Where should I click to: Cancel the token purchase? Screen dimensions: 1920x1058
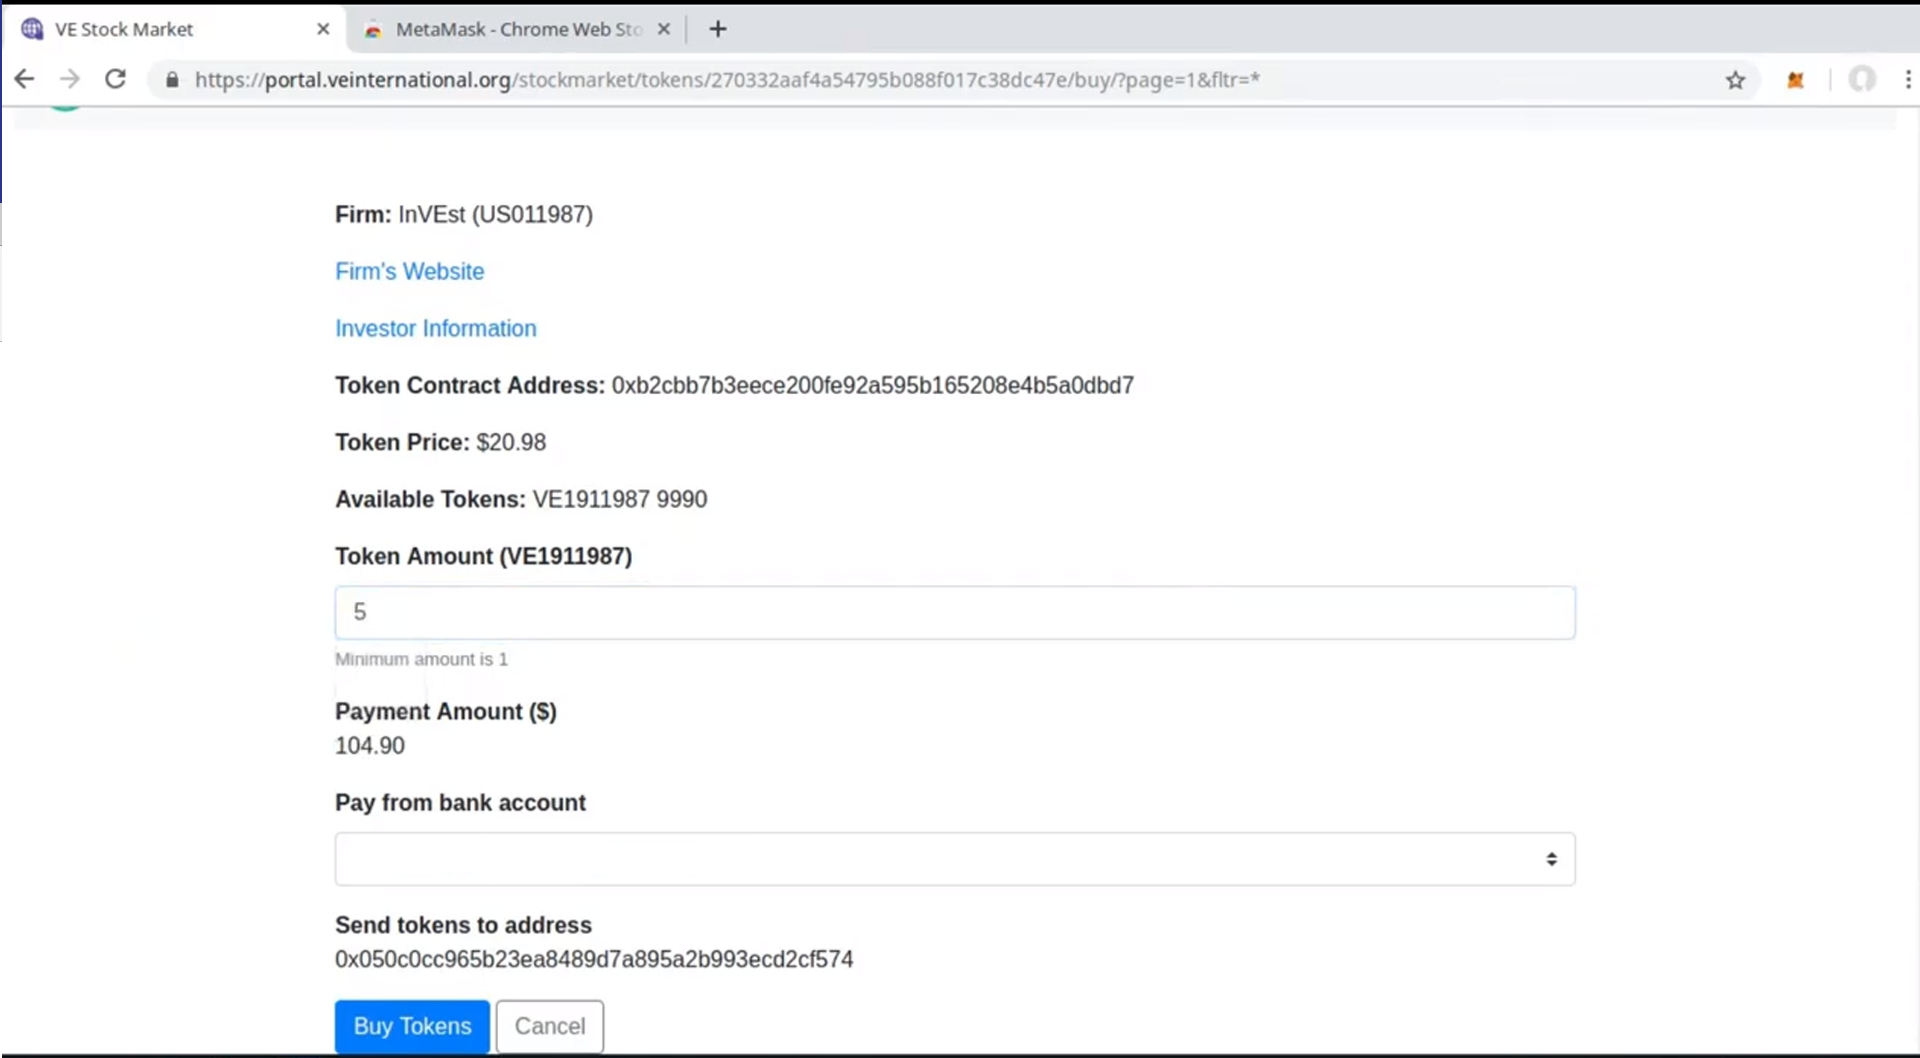(550, 1026)
